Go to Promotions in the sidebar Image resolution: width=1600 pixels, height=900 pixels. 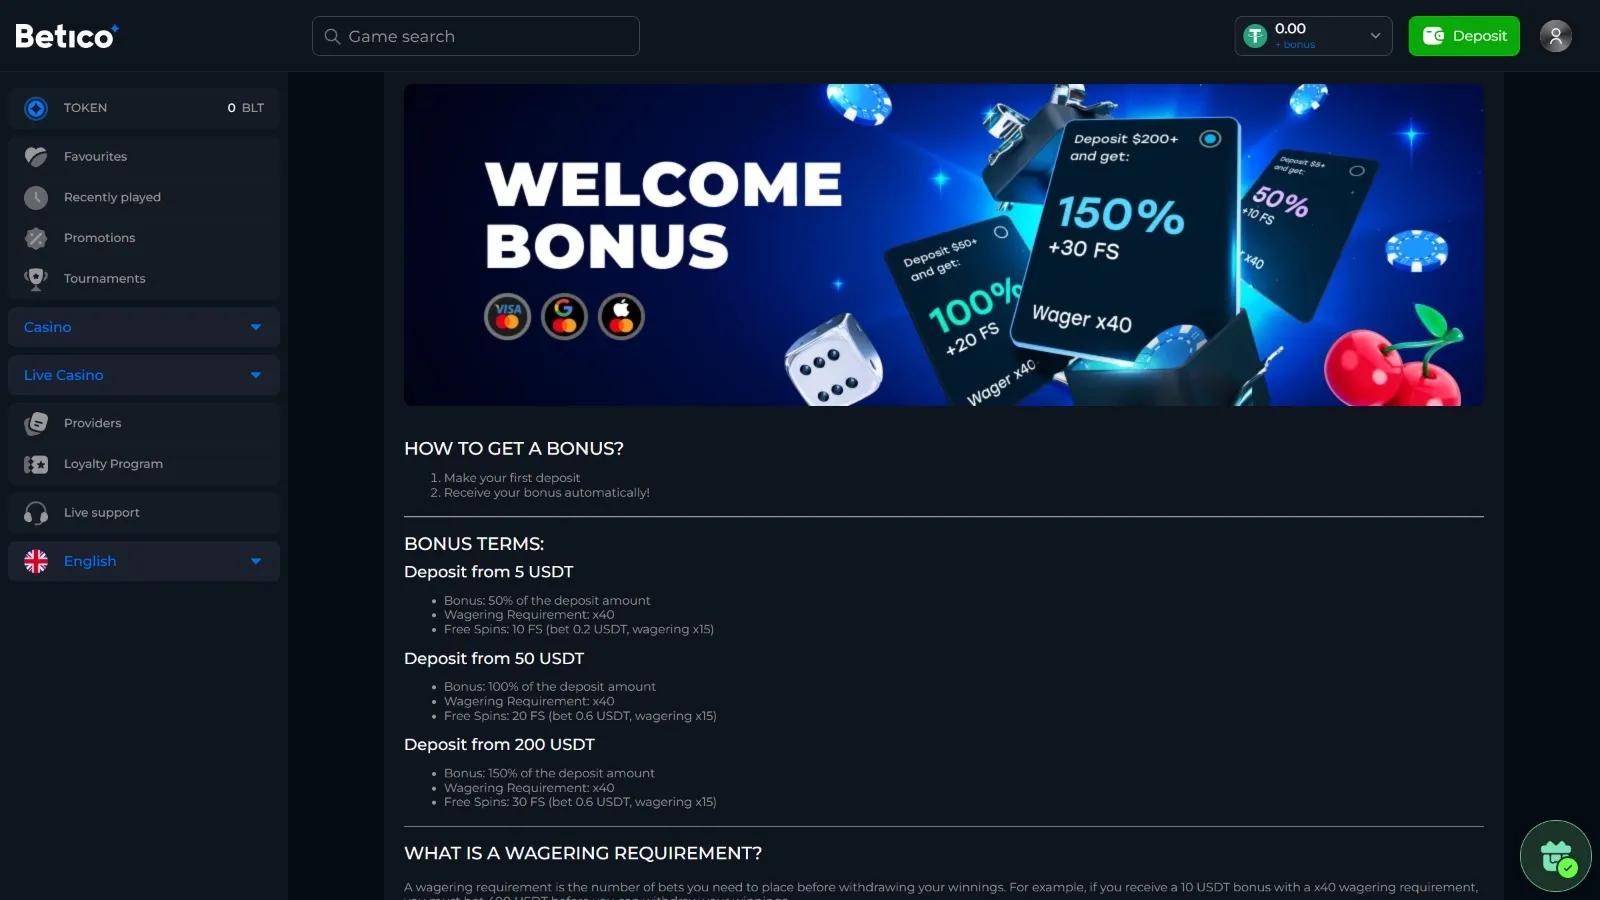[x=144, y=238]
